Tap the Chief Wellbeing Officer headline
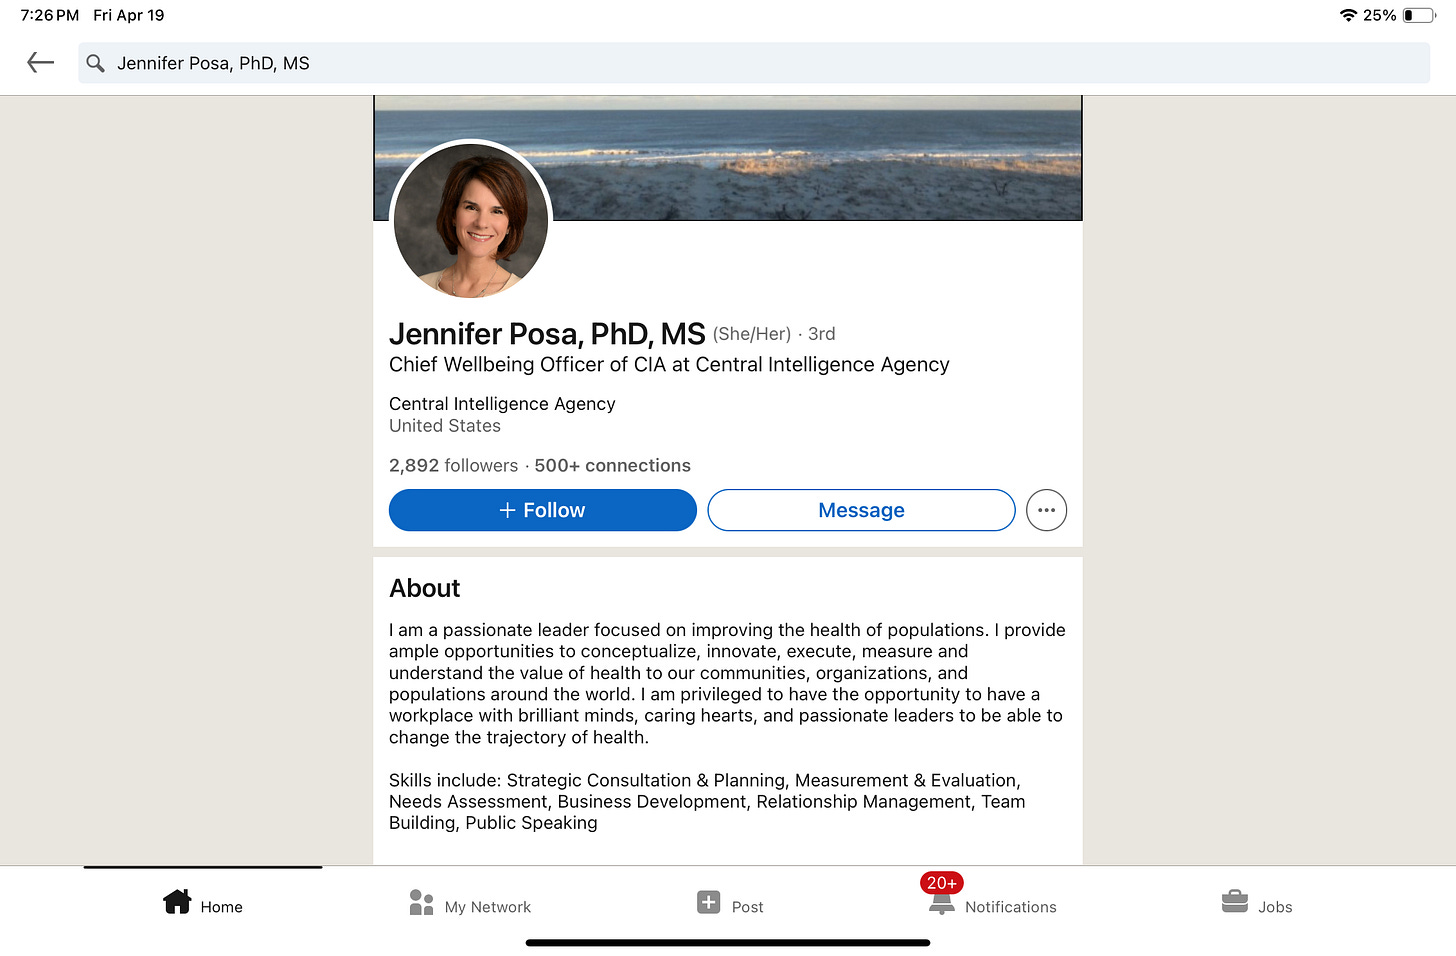The height and width of the screenshot is (956, 1456). pos(669,364)
